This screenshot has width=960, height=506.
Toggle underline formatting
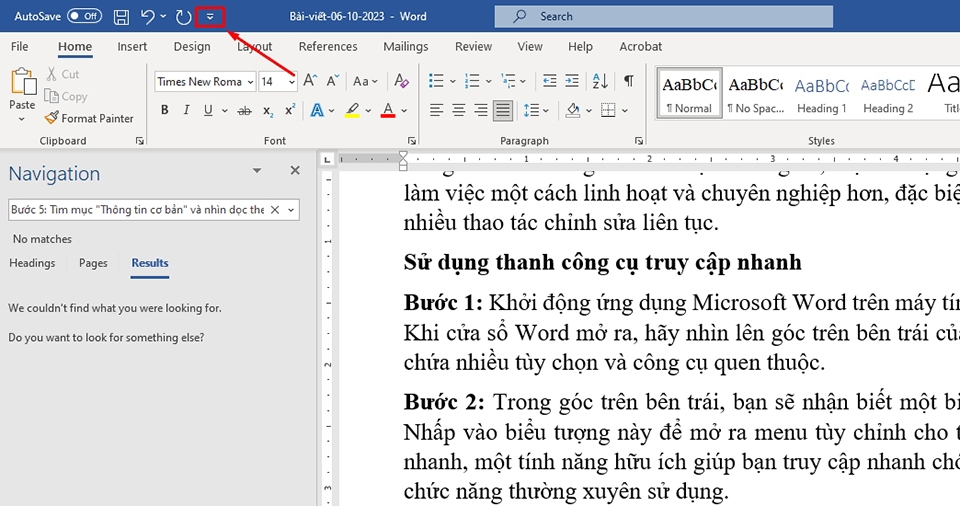[x=208, y=110]
